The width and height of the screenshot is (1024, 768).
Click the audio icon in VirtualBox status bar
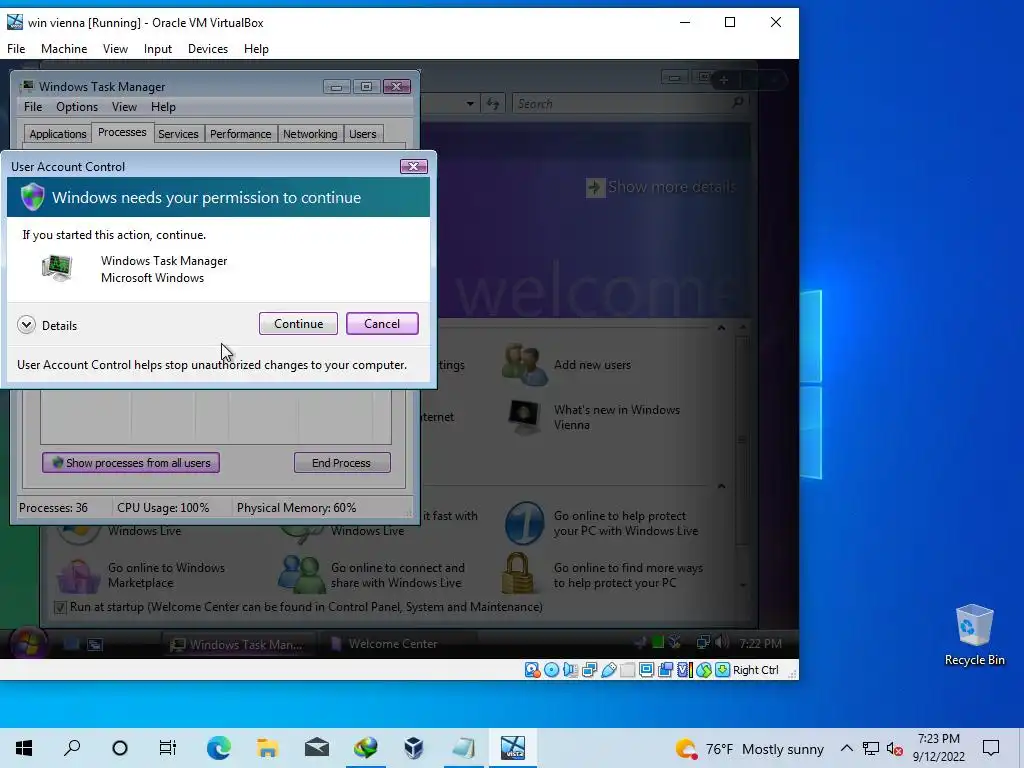pos(570,670)
